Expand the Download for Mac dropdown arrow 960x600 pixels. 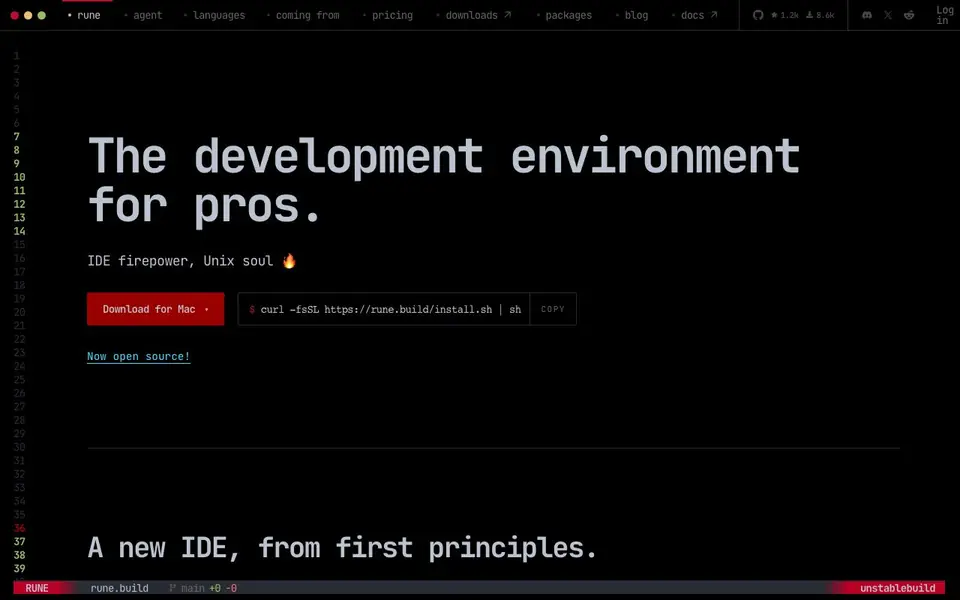pyautogui.click(x=206, y=310)
